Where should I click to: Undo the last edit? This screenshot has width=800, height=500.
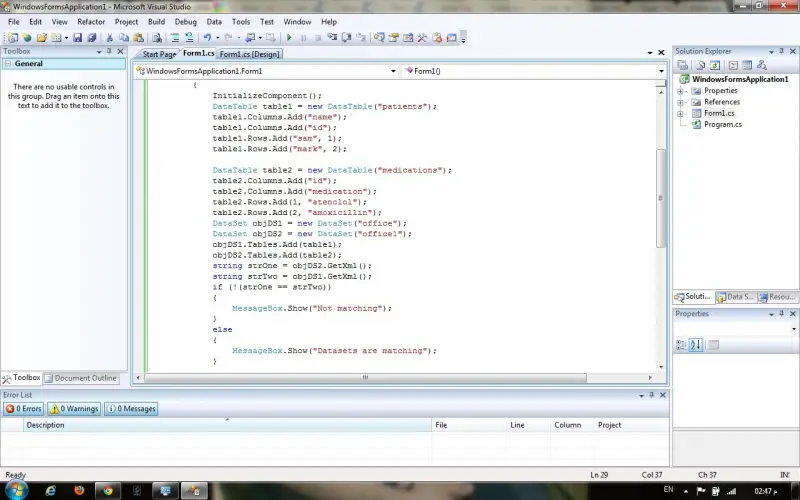[x=207, y=38]
